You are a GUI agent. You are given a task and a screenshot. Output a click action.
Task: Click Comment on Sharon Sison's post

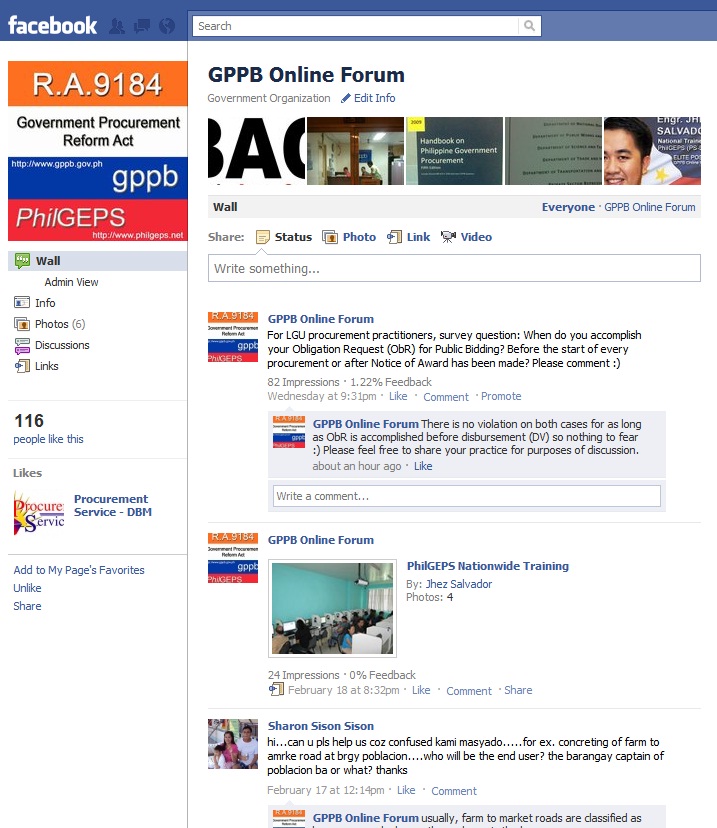(454, 791)
